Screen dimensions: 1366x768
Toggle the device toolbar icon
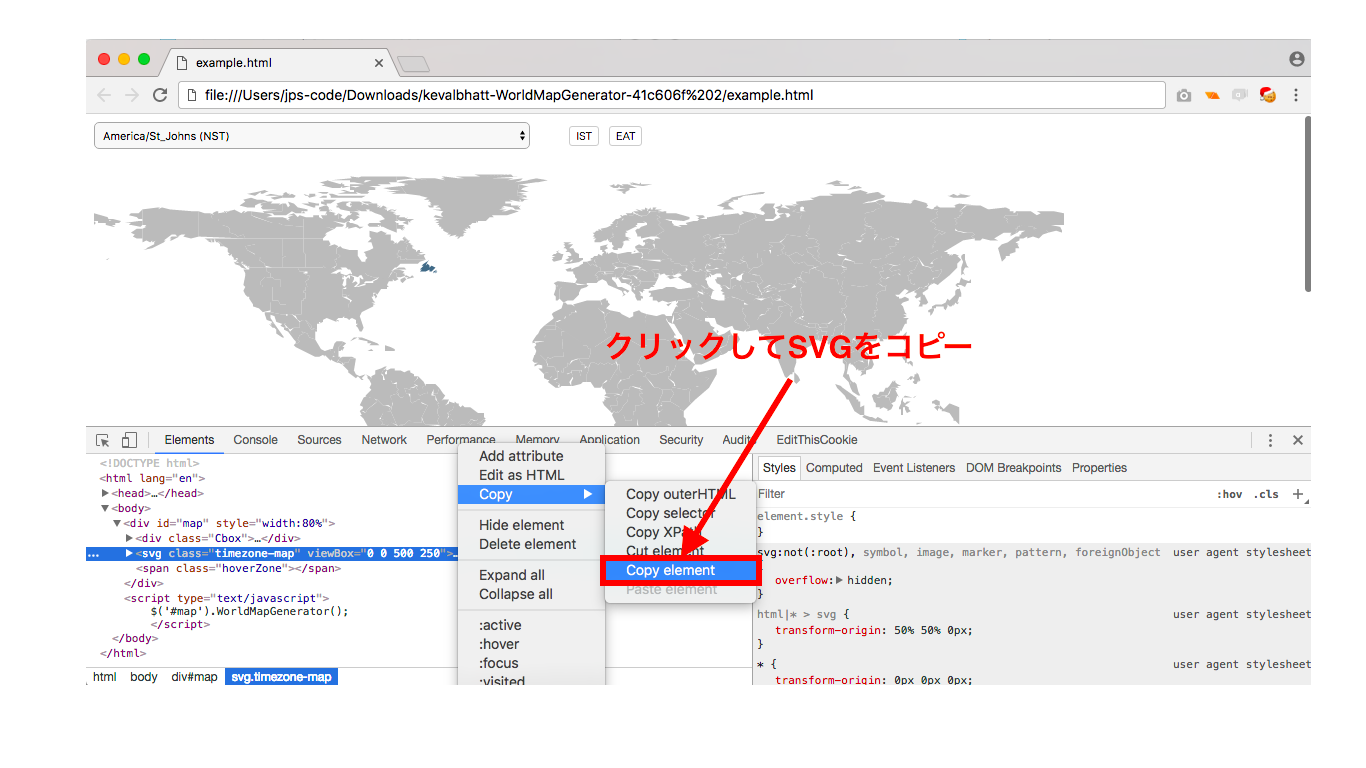pyautogui.click(x=129, y=440)
